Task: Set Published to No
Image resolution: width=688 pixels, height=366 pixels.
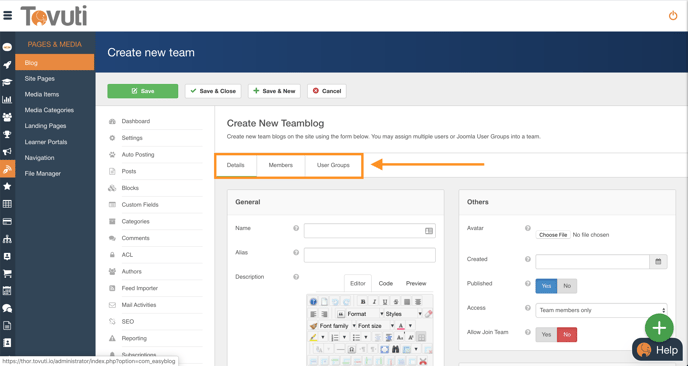Action: tap(567, 286)
